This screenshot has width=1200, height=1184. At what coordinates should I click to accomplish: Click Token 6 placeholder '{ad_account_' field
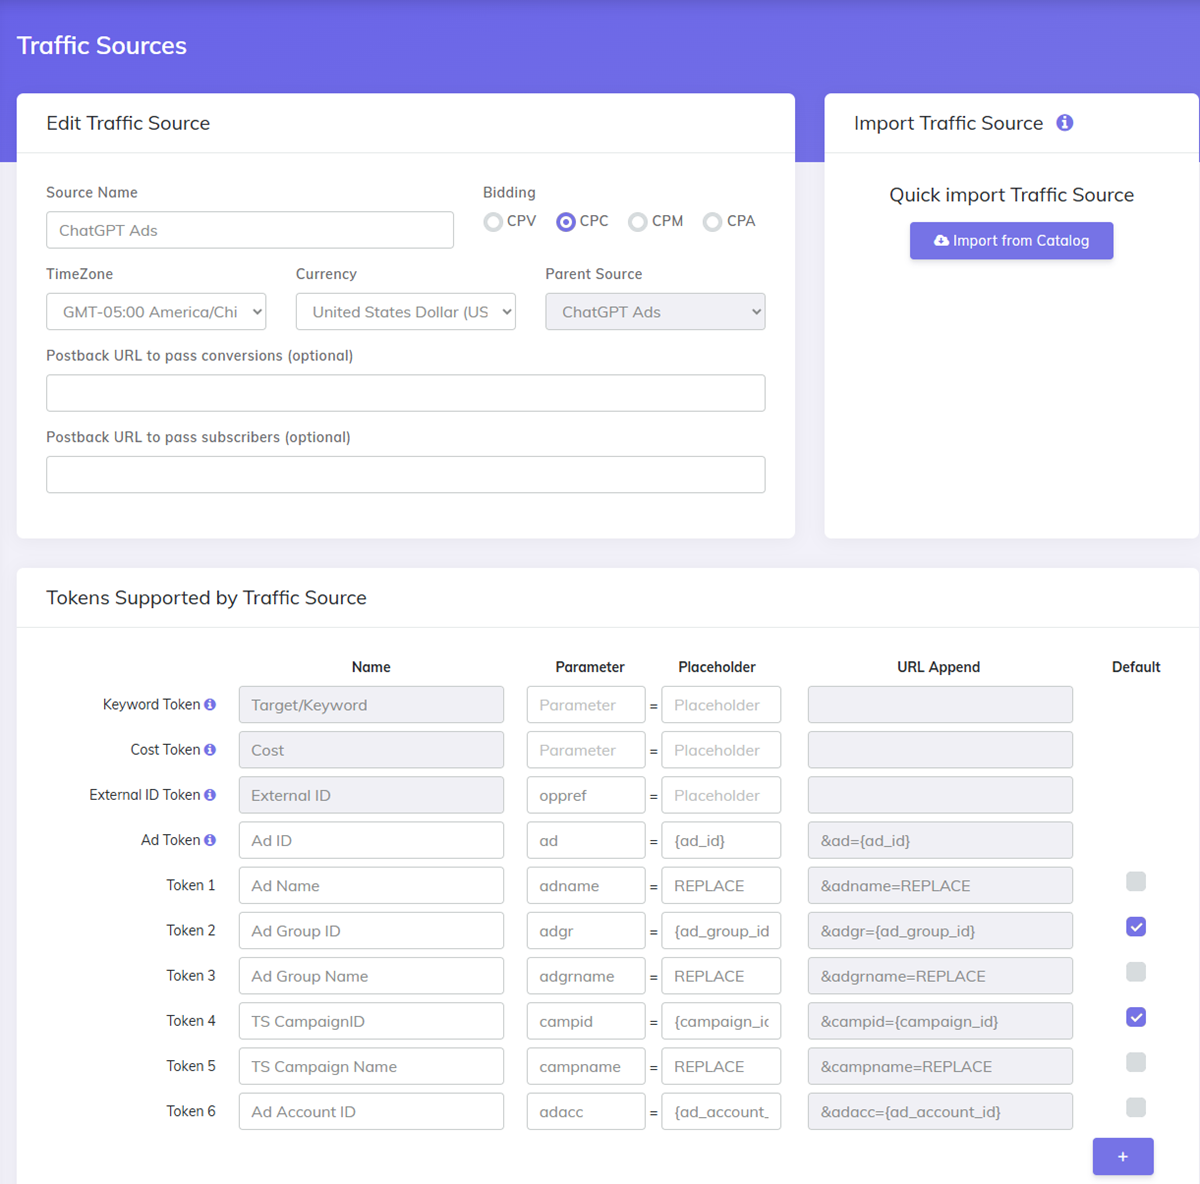[x=721, y=1112]
